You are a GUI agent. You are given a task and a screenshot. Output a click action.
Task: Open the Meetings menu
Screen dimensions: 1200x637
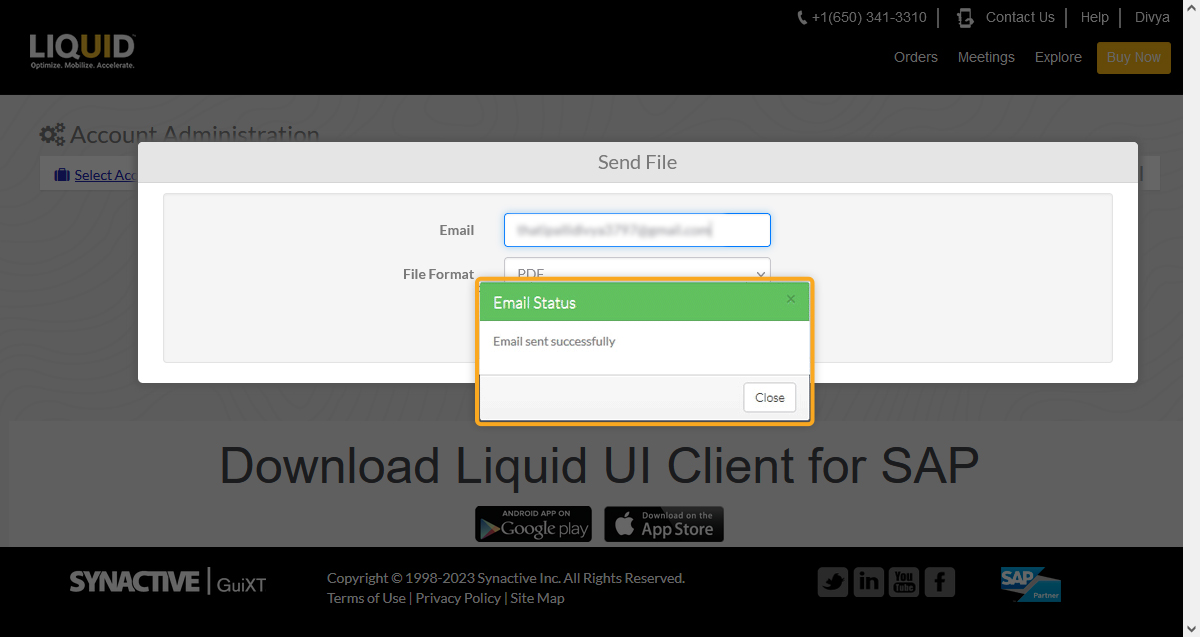(x=986, y=57)
